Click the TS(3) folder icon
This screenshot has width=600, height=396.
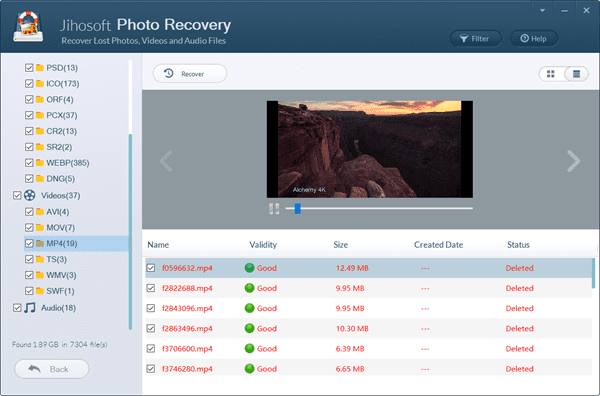point(40,259)
